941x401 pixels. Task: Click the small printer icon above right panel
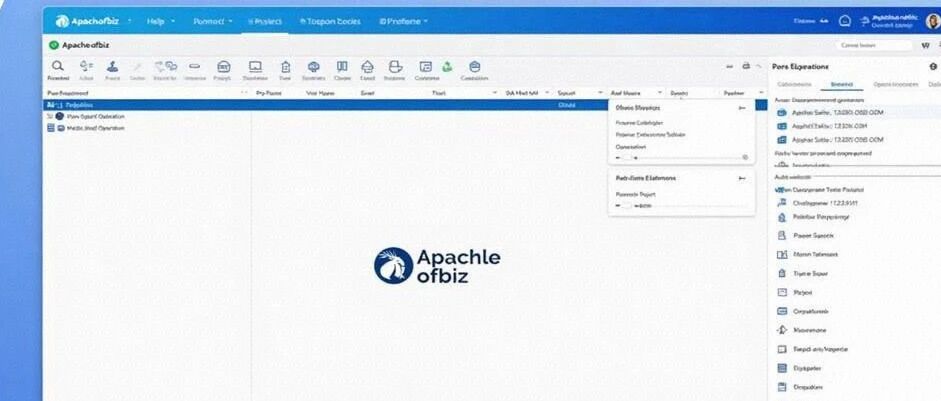point(746,66)
